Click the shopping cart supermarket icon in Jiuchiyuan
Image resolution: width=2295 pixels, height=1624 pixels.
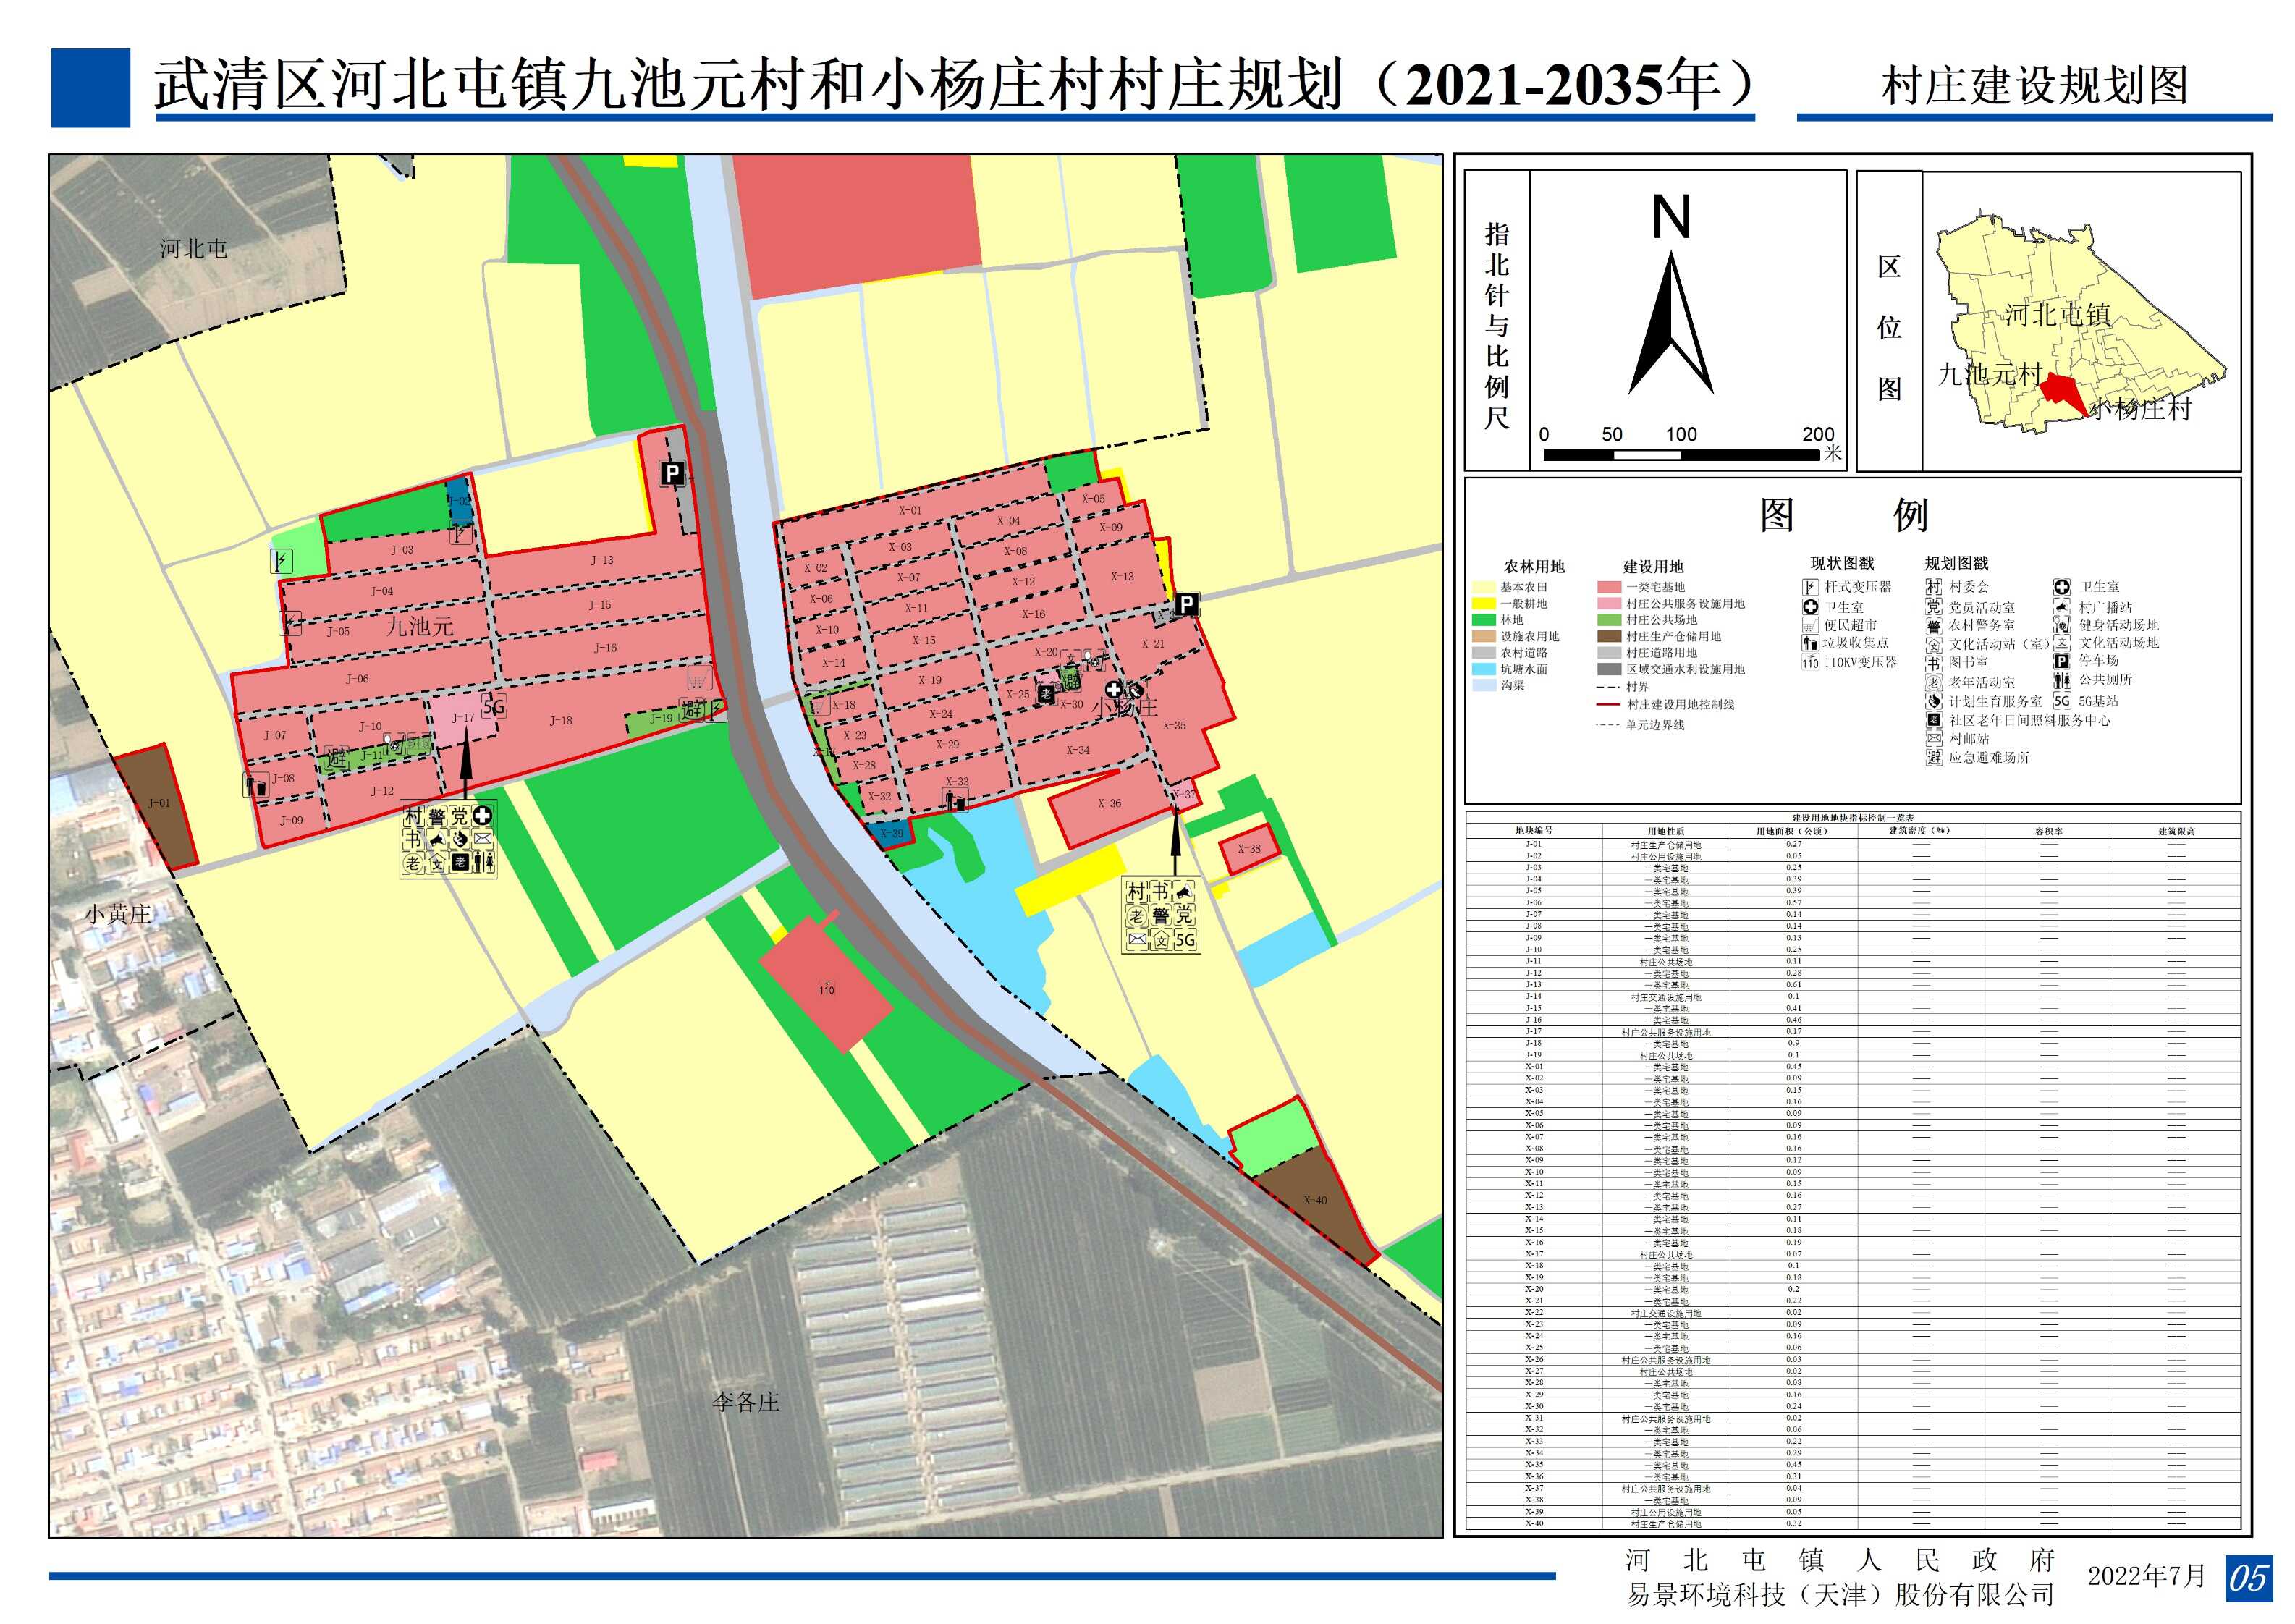point(699,679)
